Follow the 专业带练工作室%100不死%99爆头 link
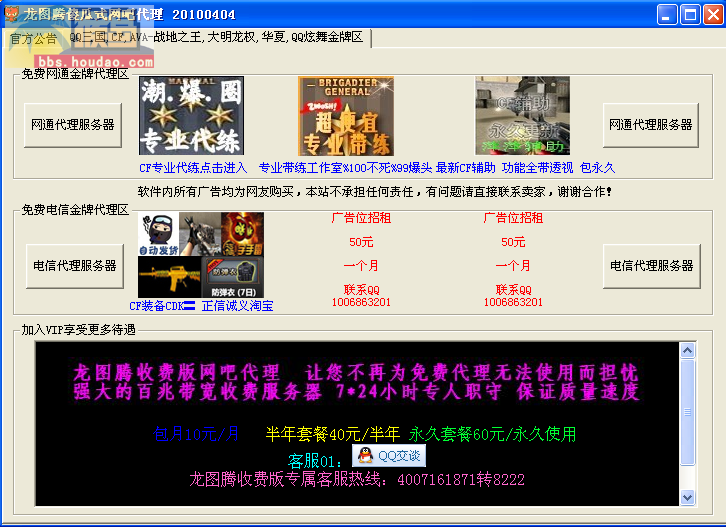Viewport: 726px width, 527px height. click(x=345, y=168)
